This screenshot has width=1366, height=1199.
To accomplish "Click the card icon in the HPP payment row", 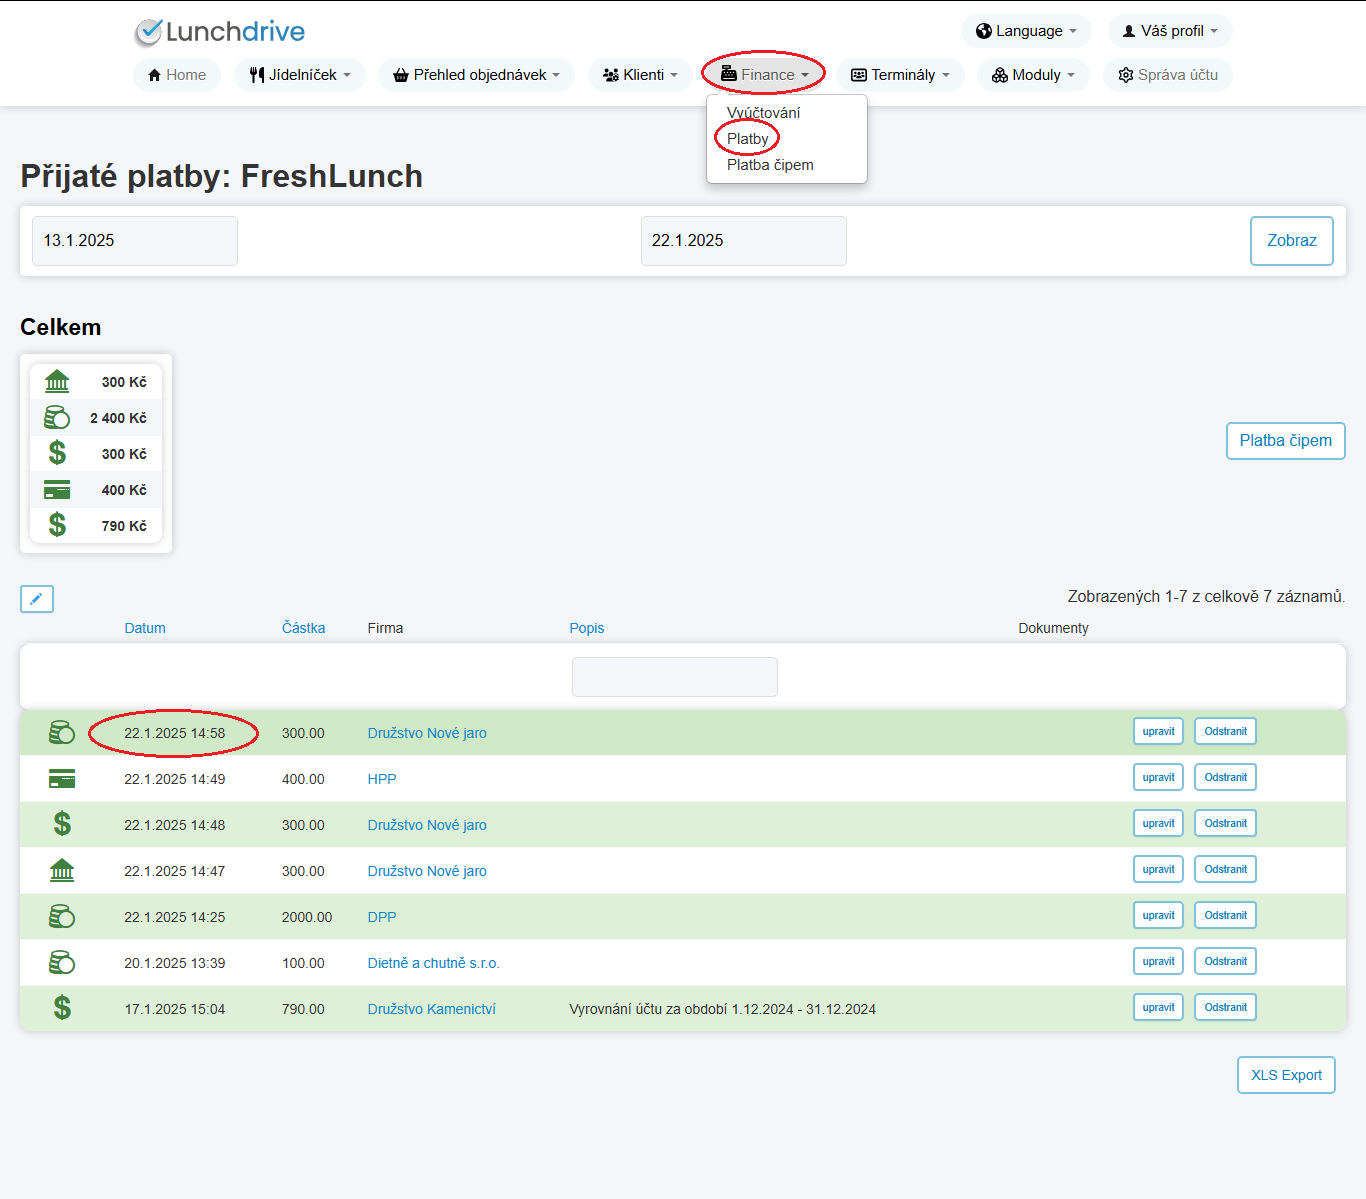I will click(62, 779).
